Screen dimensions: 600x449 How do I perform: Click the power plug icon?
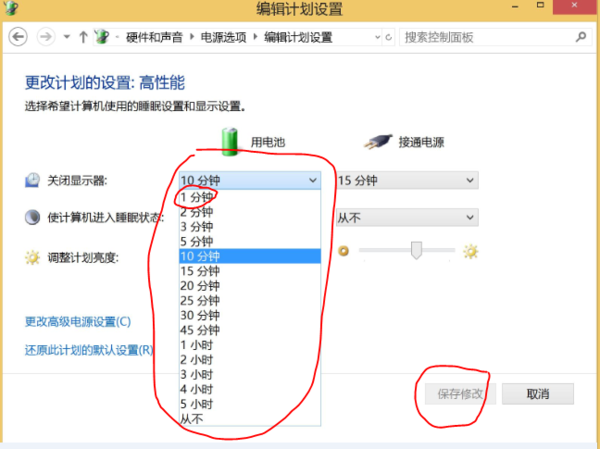point(378,142)
